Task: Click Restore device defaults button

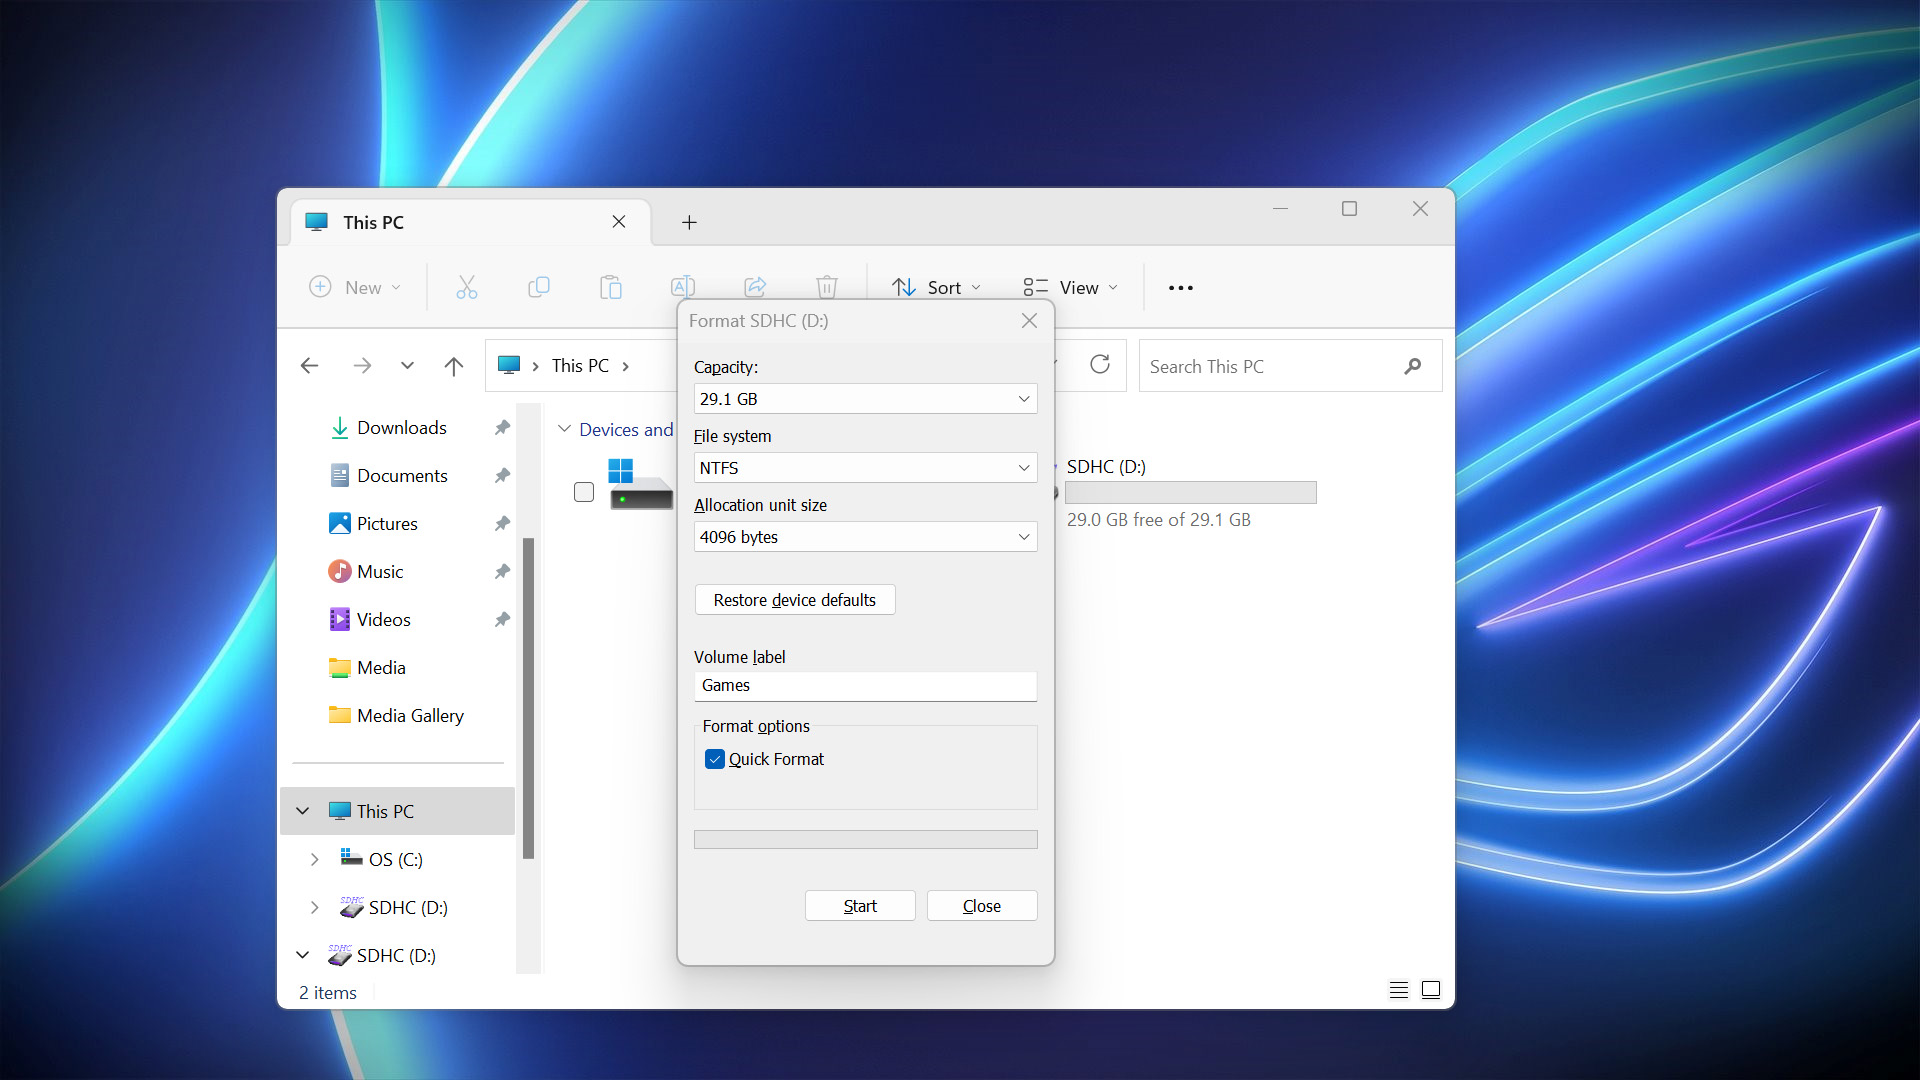Action: point(793,600)
